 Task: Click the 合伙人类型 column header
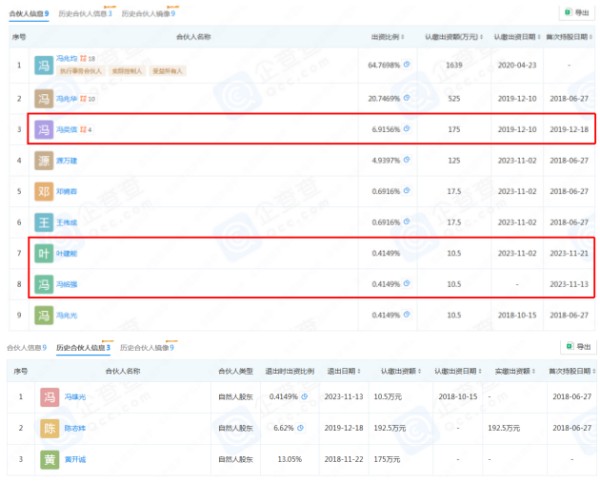pos(235,371)
